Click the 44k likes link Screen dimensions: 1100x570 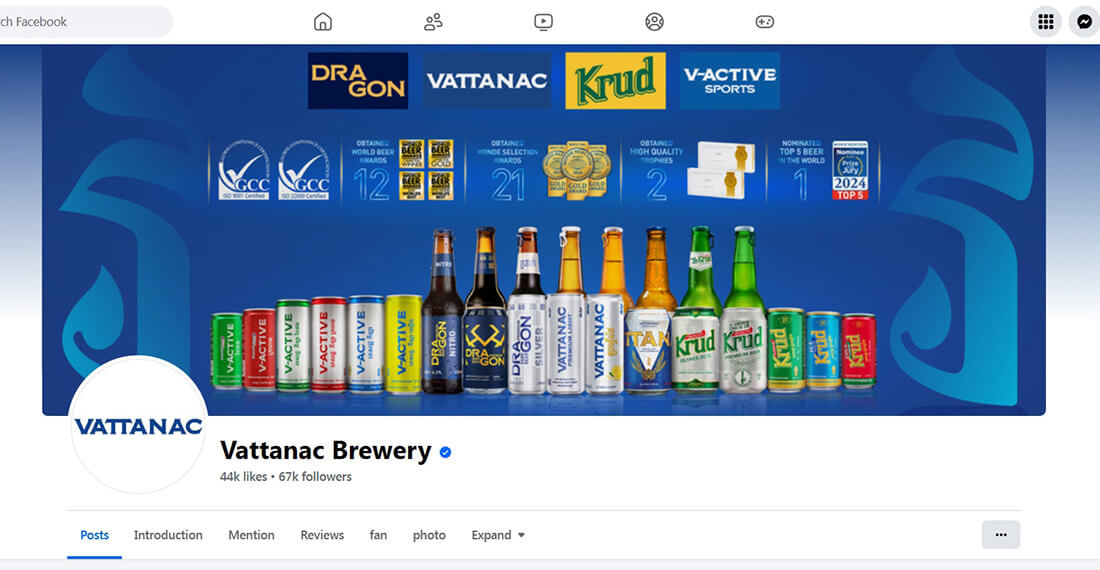[243, 477]
